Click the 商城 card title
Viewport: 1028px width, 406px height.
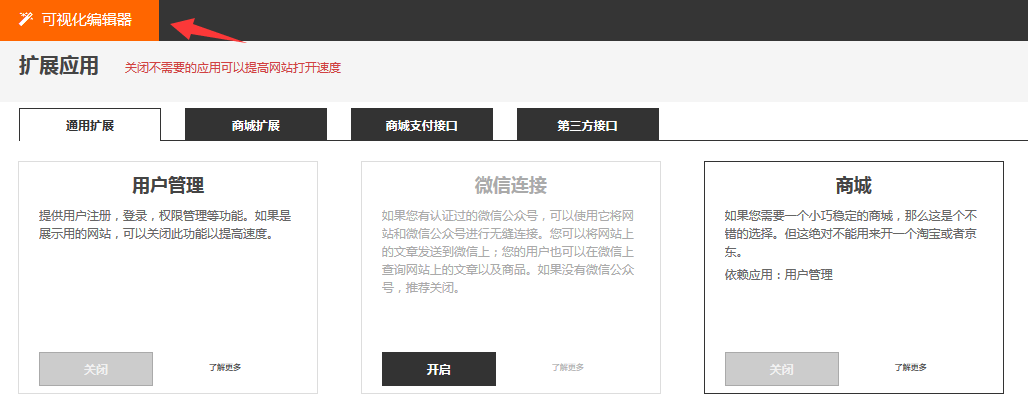coord(853,186)
